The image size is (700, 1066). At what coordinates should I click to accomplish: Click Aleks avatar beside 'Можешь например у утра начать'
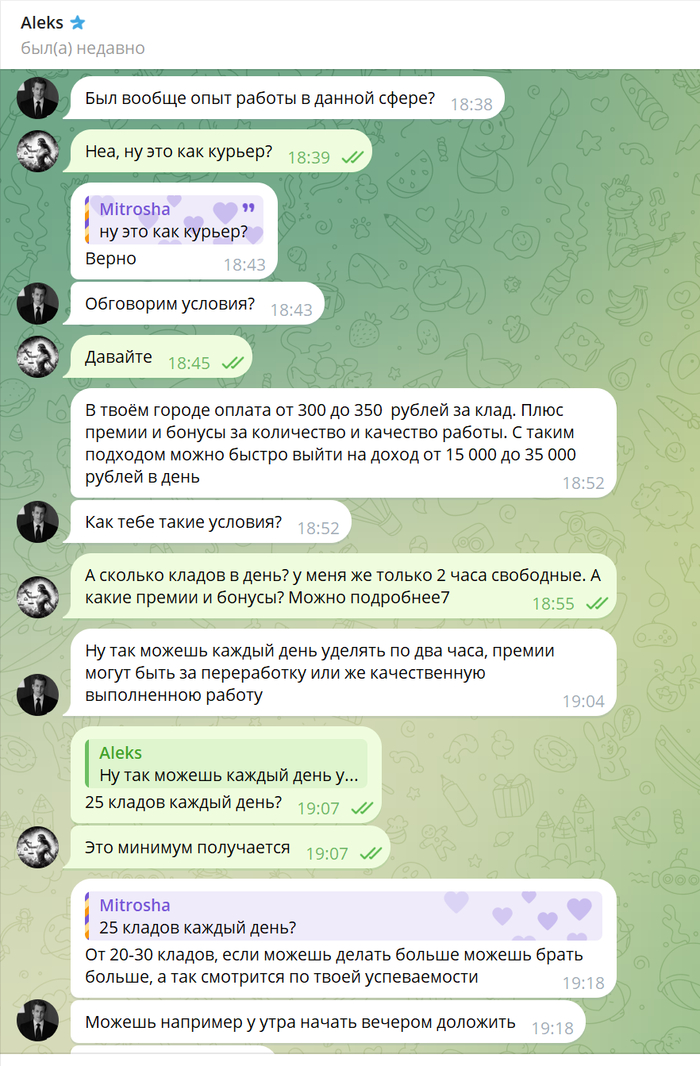[x=37, y=1021]
